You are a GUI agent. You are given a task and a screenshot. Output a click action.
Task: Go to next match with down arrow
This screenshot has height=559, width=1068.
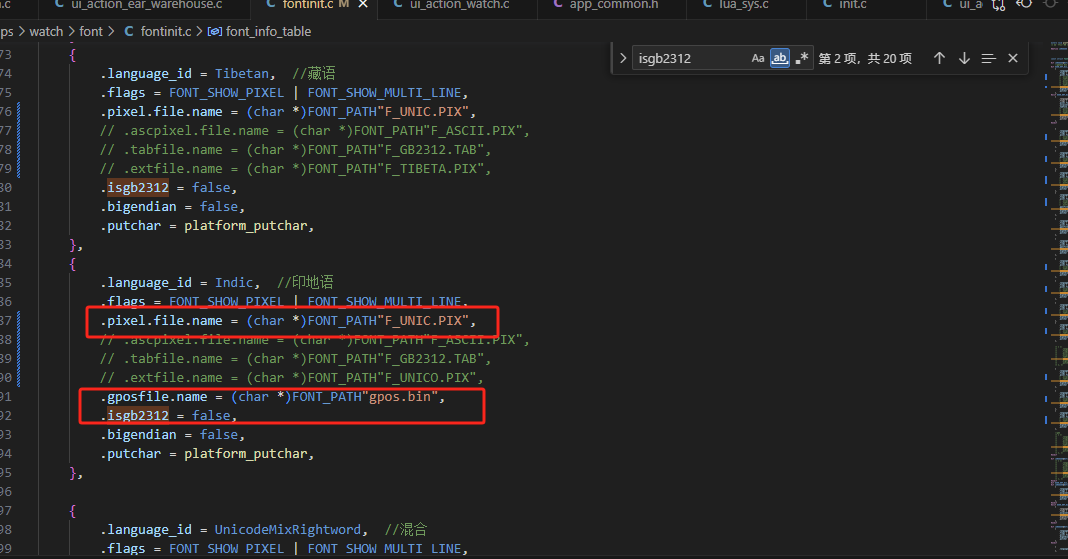pos(964,59)
